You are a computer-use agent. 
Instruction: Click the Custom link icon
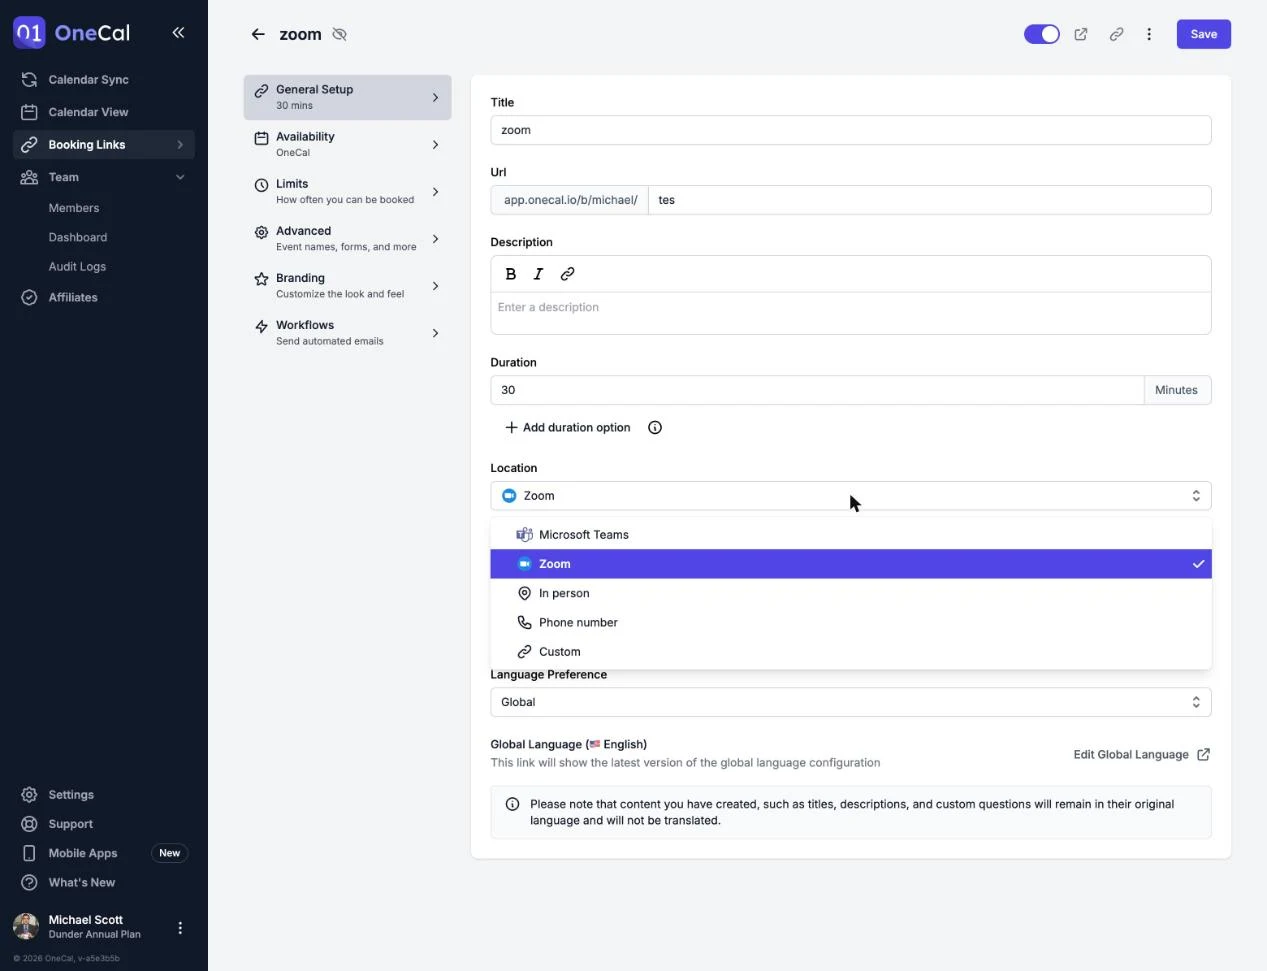[524, 651]
